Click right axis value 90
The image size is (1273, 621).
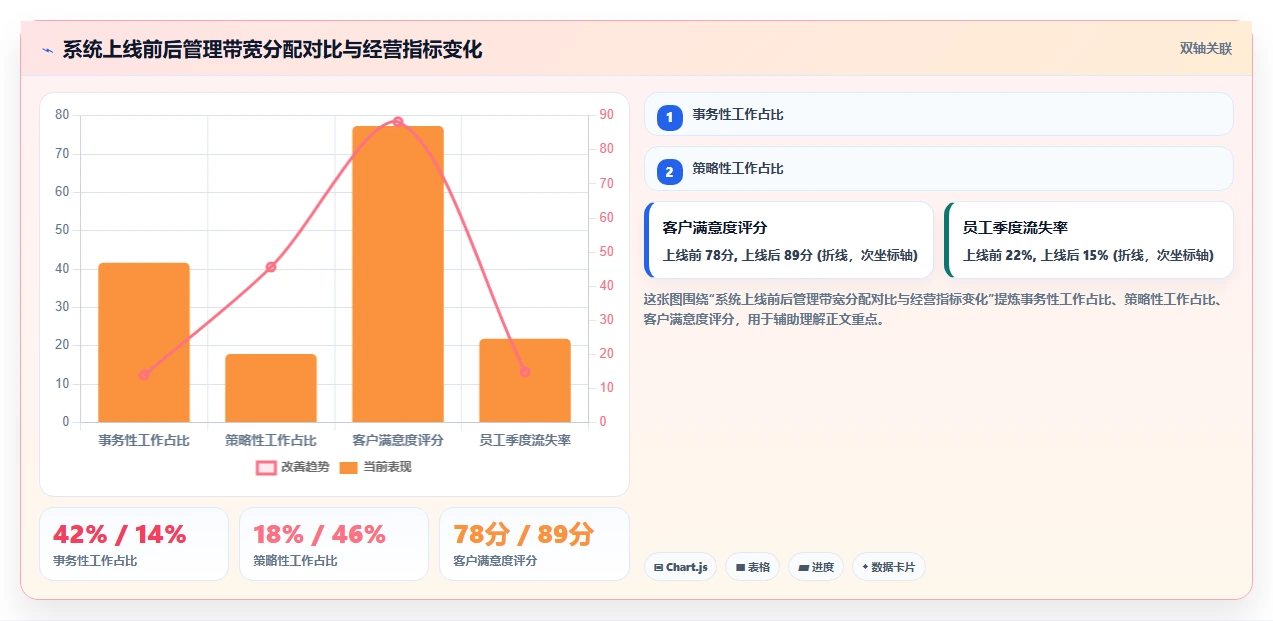coord(607,115)
